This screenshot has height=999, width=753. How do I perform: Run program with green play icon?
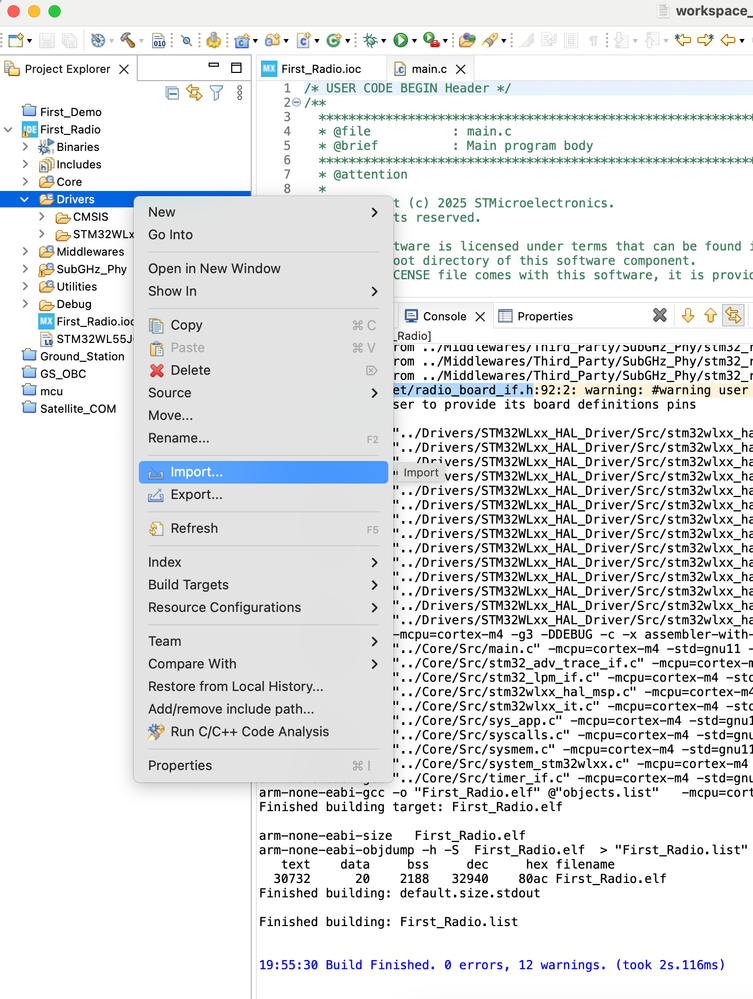coord(401,41)
